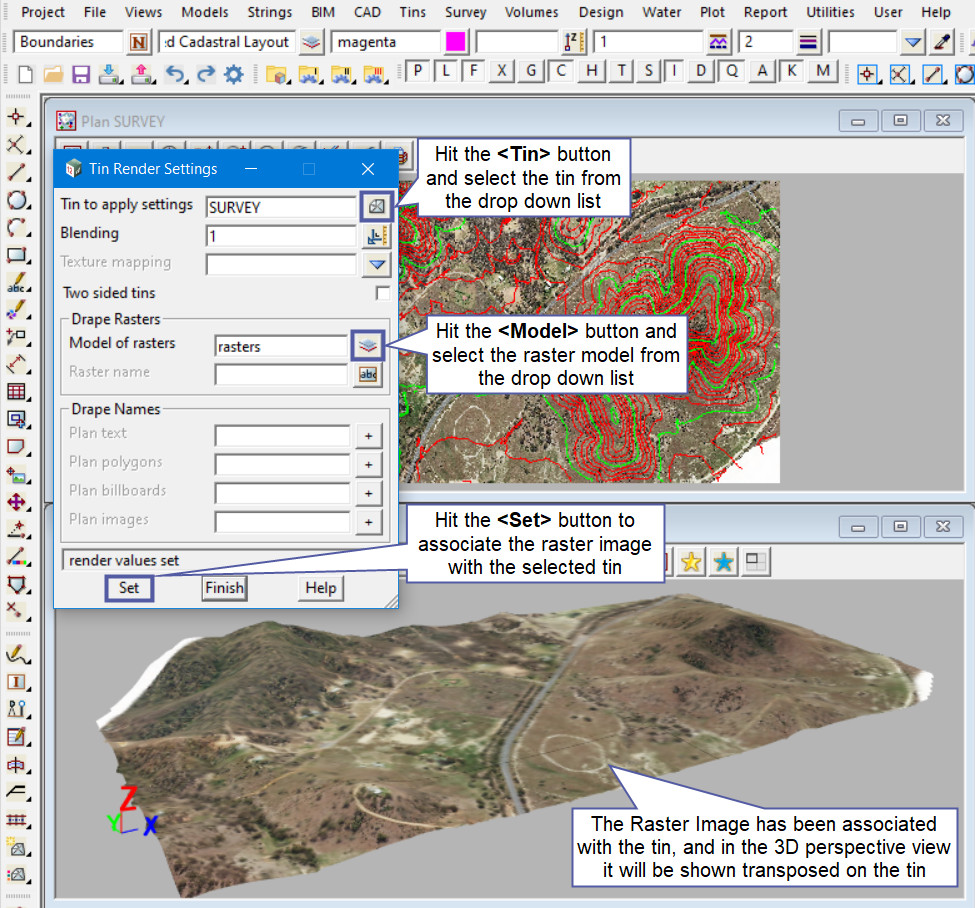Screen dimensions: 975x908
Task: Open the Survey menu
Action: coord(465,12)
